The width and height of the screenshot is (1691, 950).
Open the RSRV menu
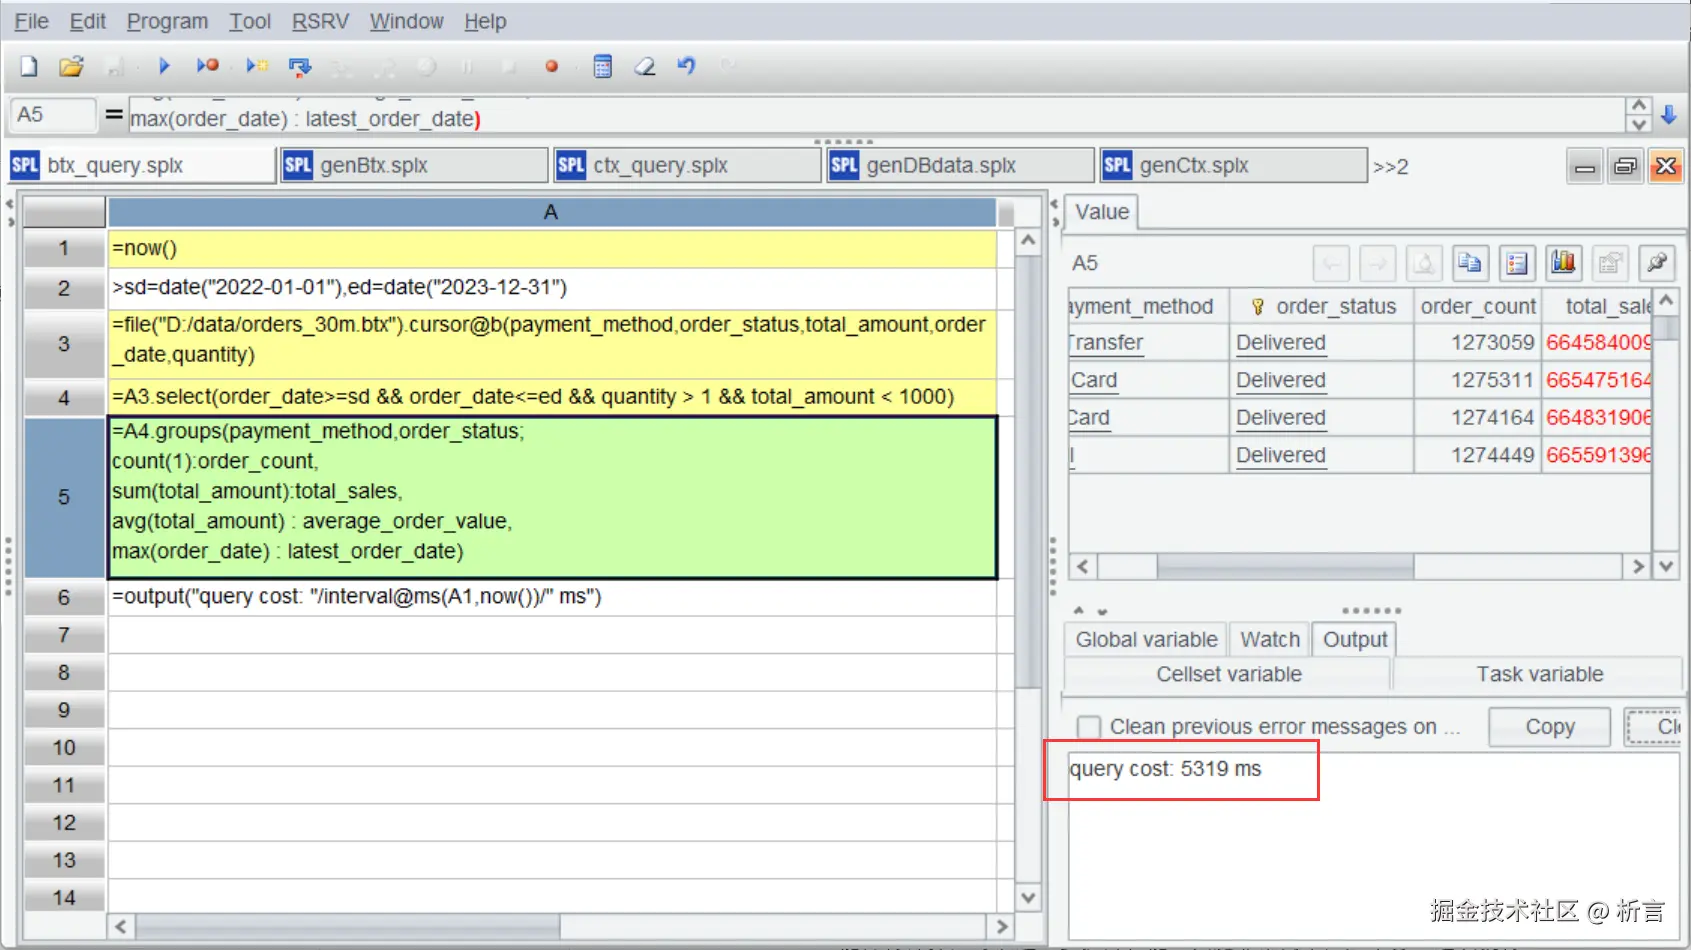[x=320, y=21]
